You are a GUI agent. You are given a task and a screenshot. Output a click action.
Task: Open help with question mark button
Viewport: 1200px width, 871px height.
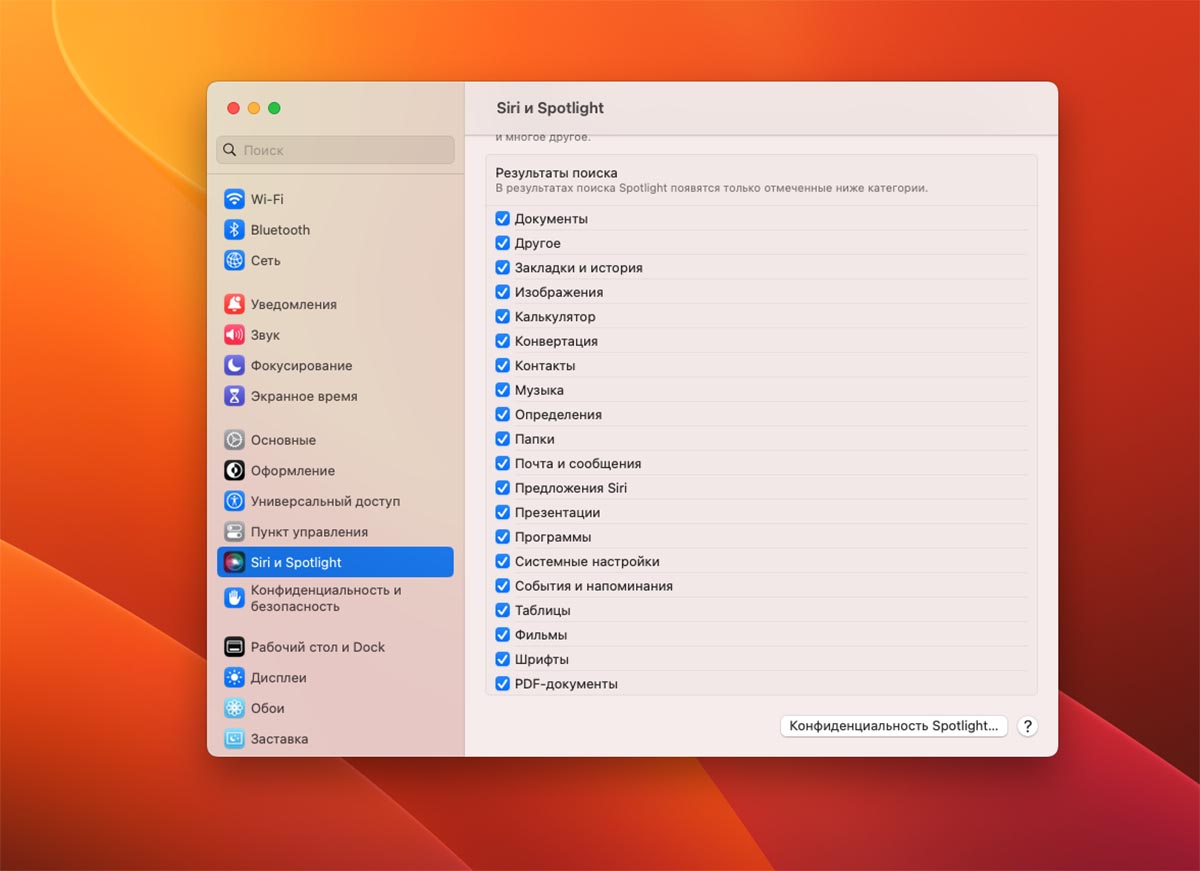tap(1027, 727)
